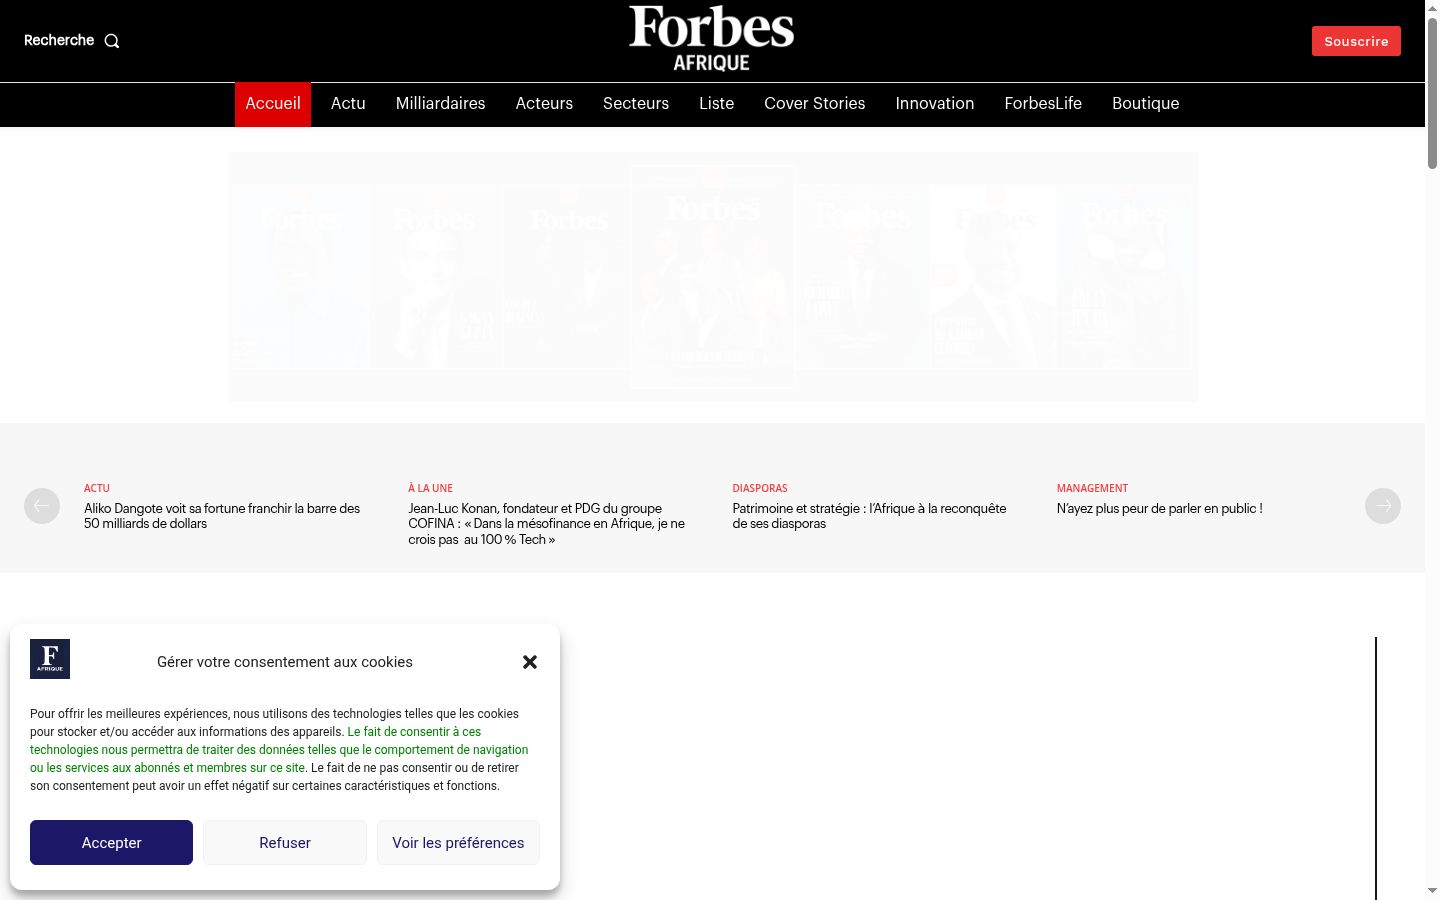
Task: Go to previous news carousel slide
Action: 42,506
